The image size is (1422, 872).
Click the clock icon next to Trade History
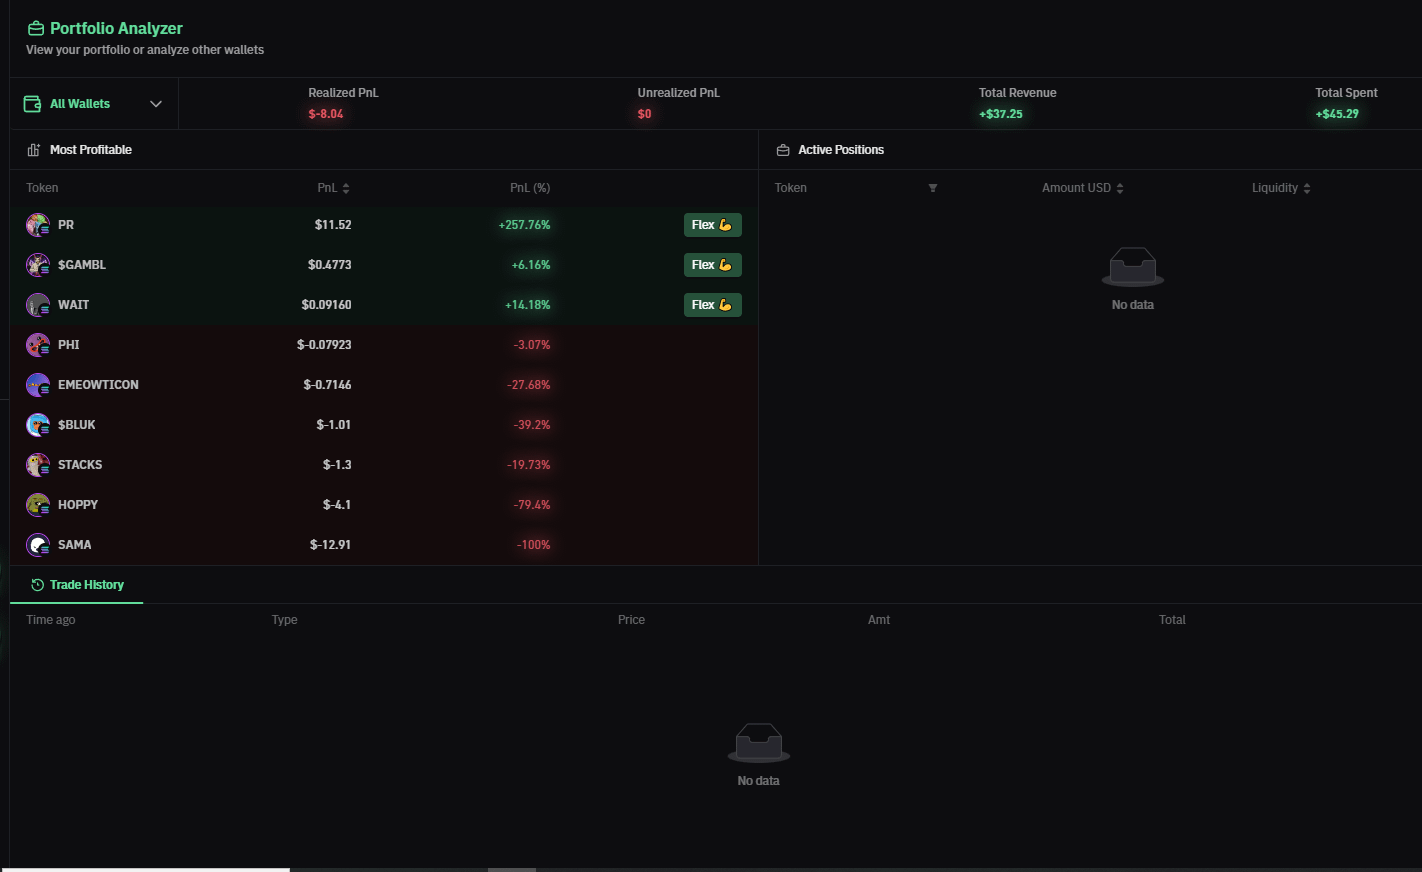37,584
